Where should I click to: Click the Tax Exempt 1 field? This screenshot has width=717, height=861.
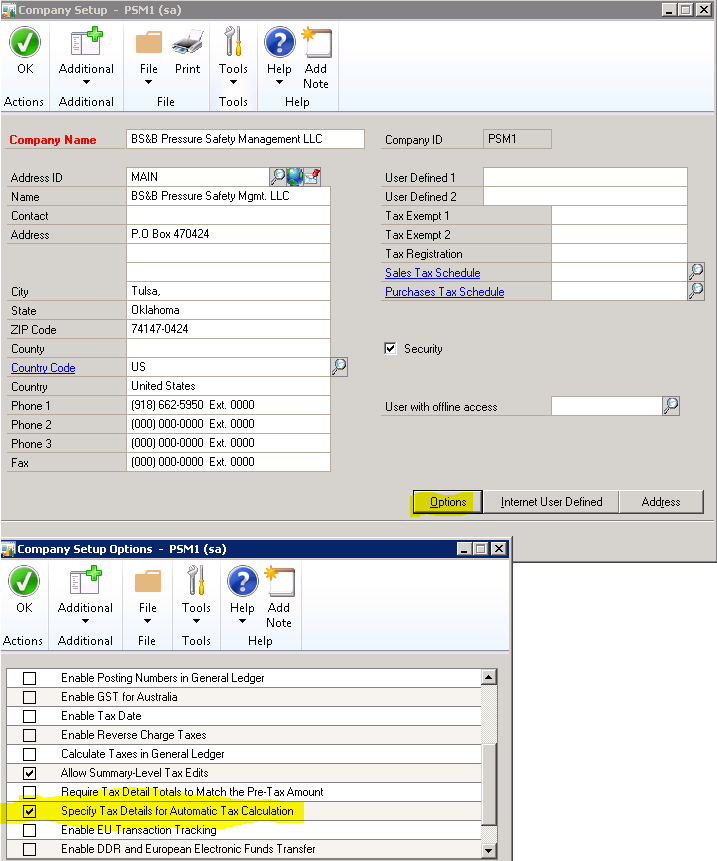tap(619, 215)
